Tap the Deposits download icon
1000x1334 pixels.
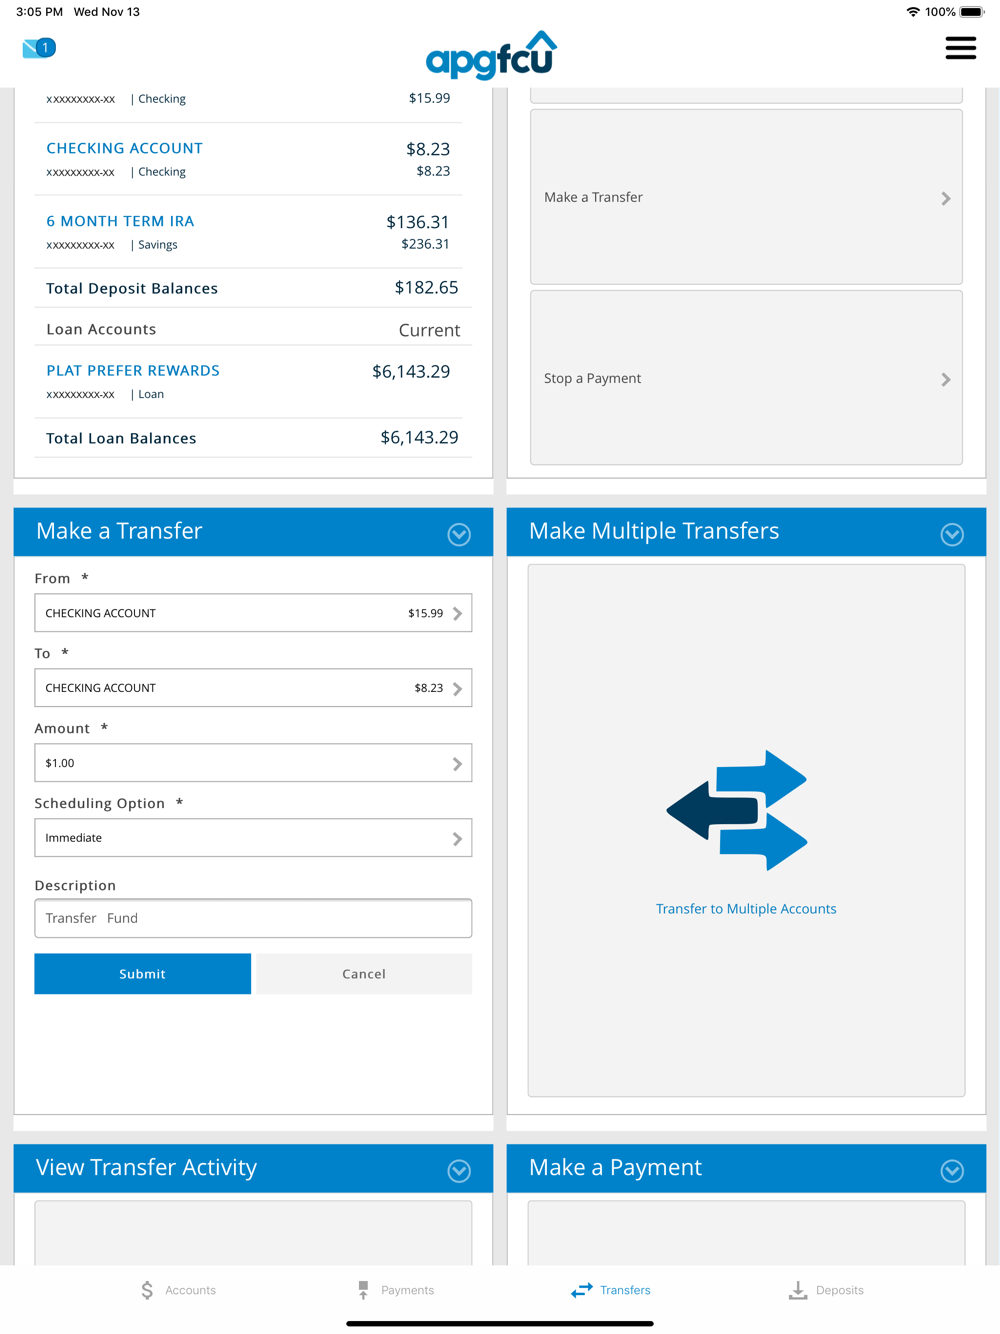(798, 1290)
